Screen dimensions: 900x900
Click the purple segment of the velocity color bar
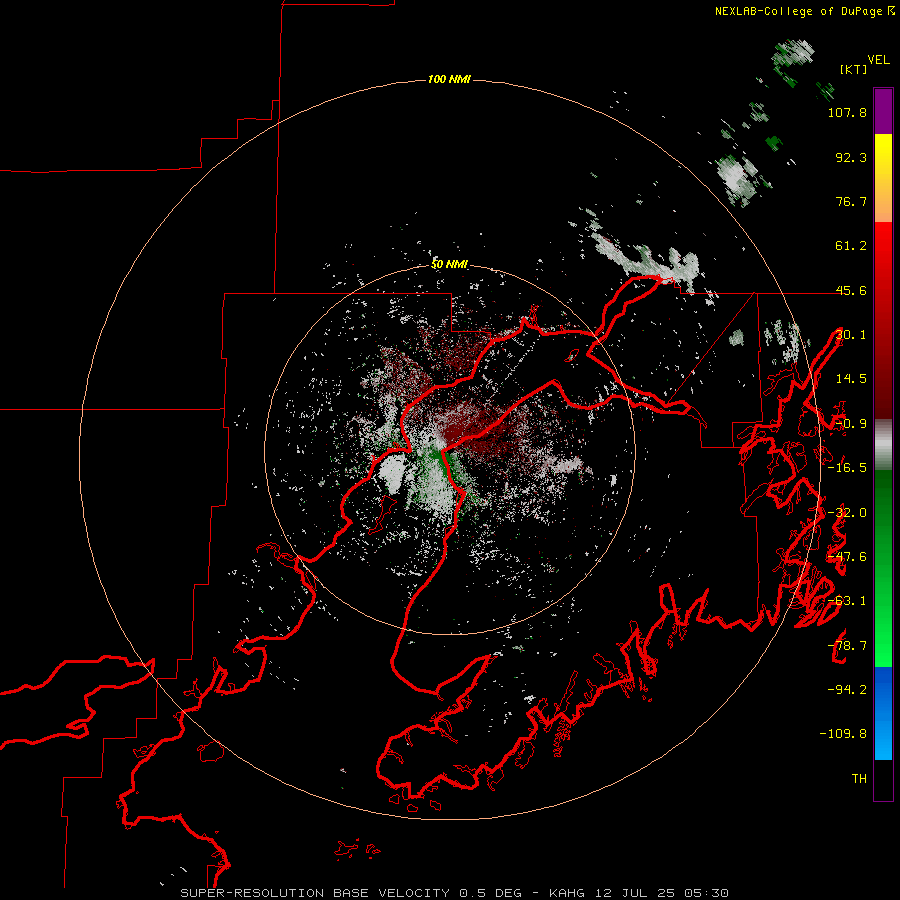pyautogui.click(x=883, y=111)
